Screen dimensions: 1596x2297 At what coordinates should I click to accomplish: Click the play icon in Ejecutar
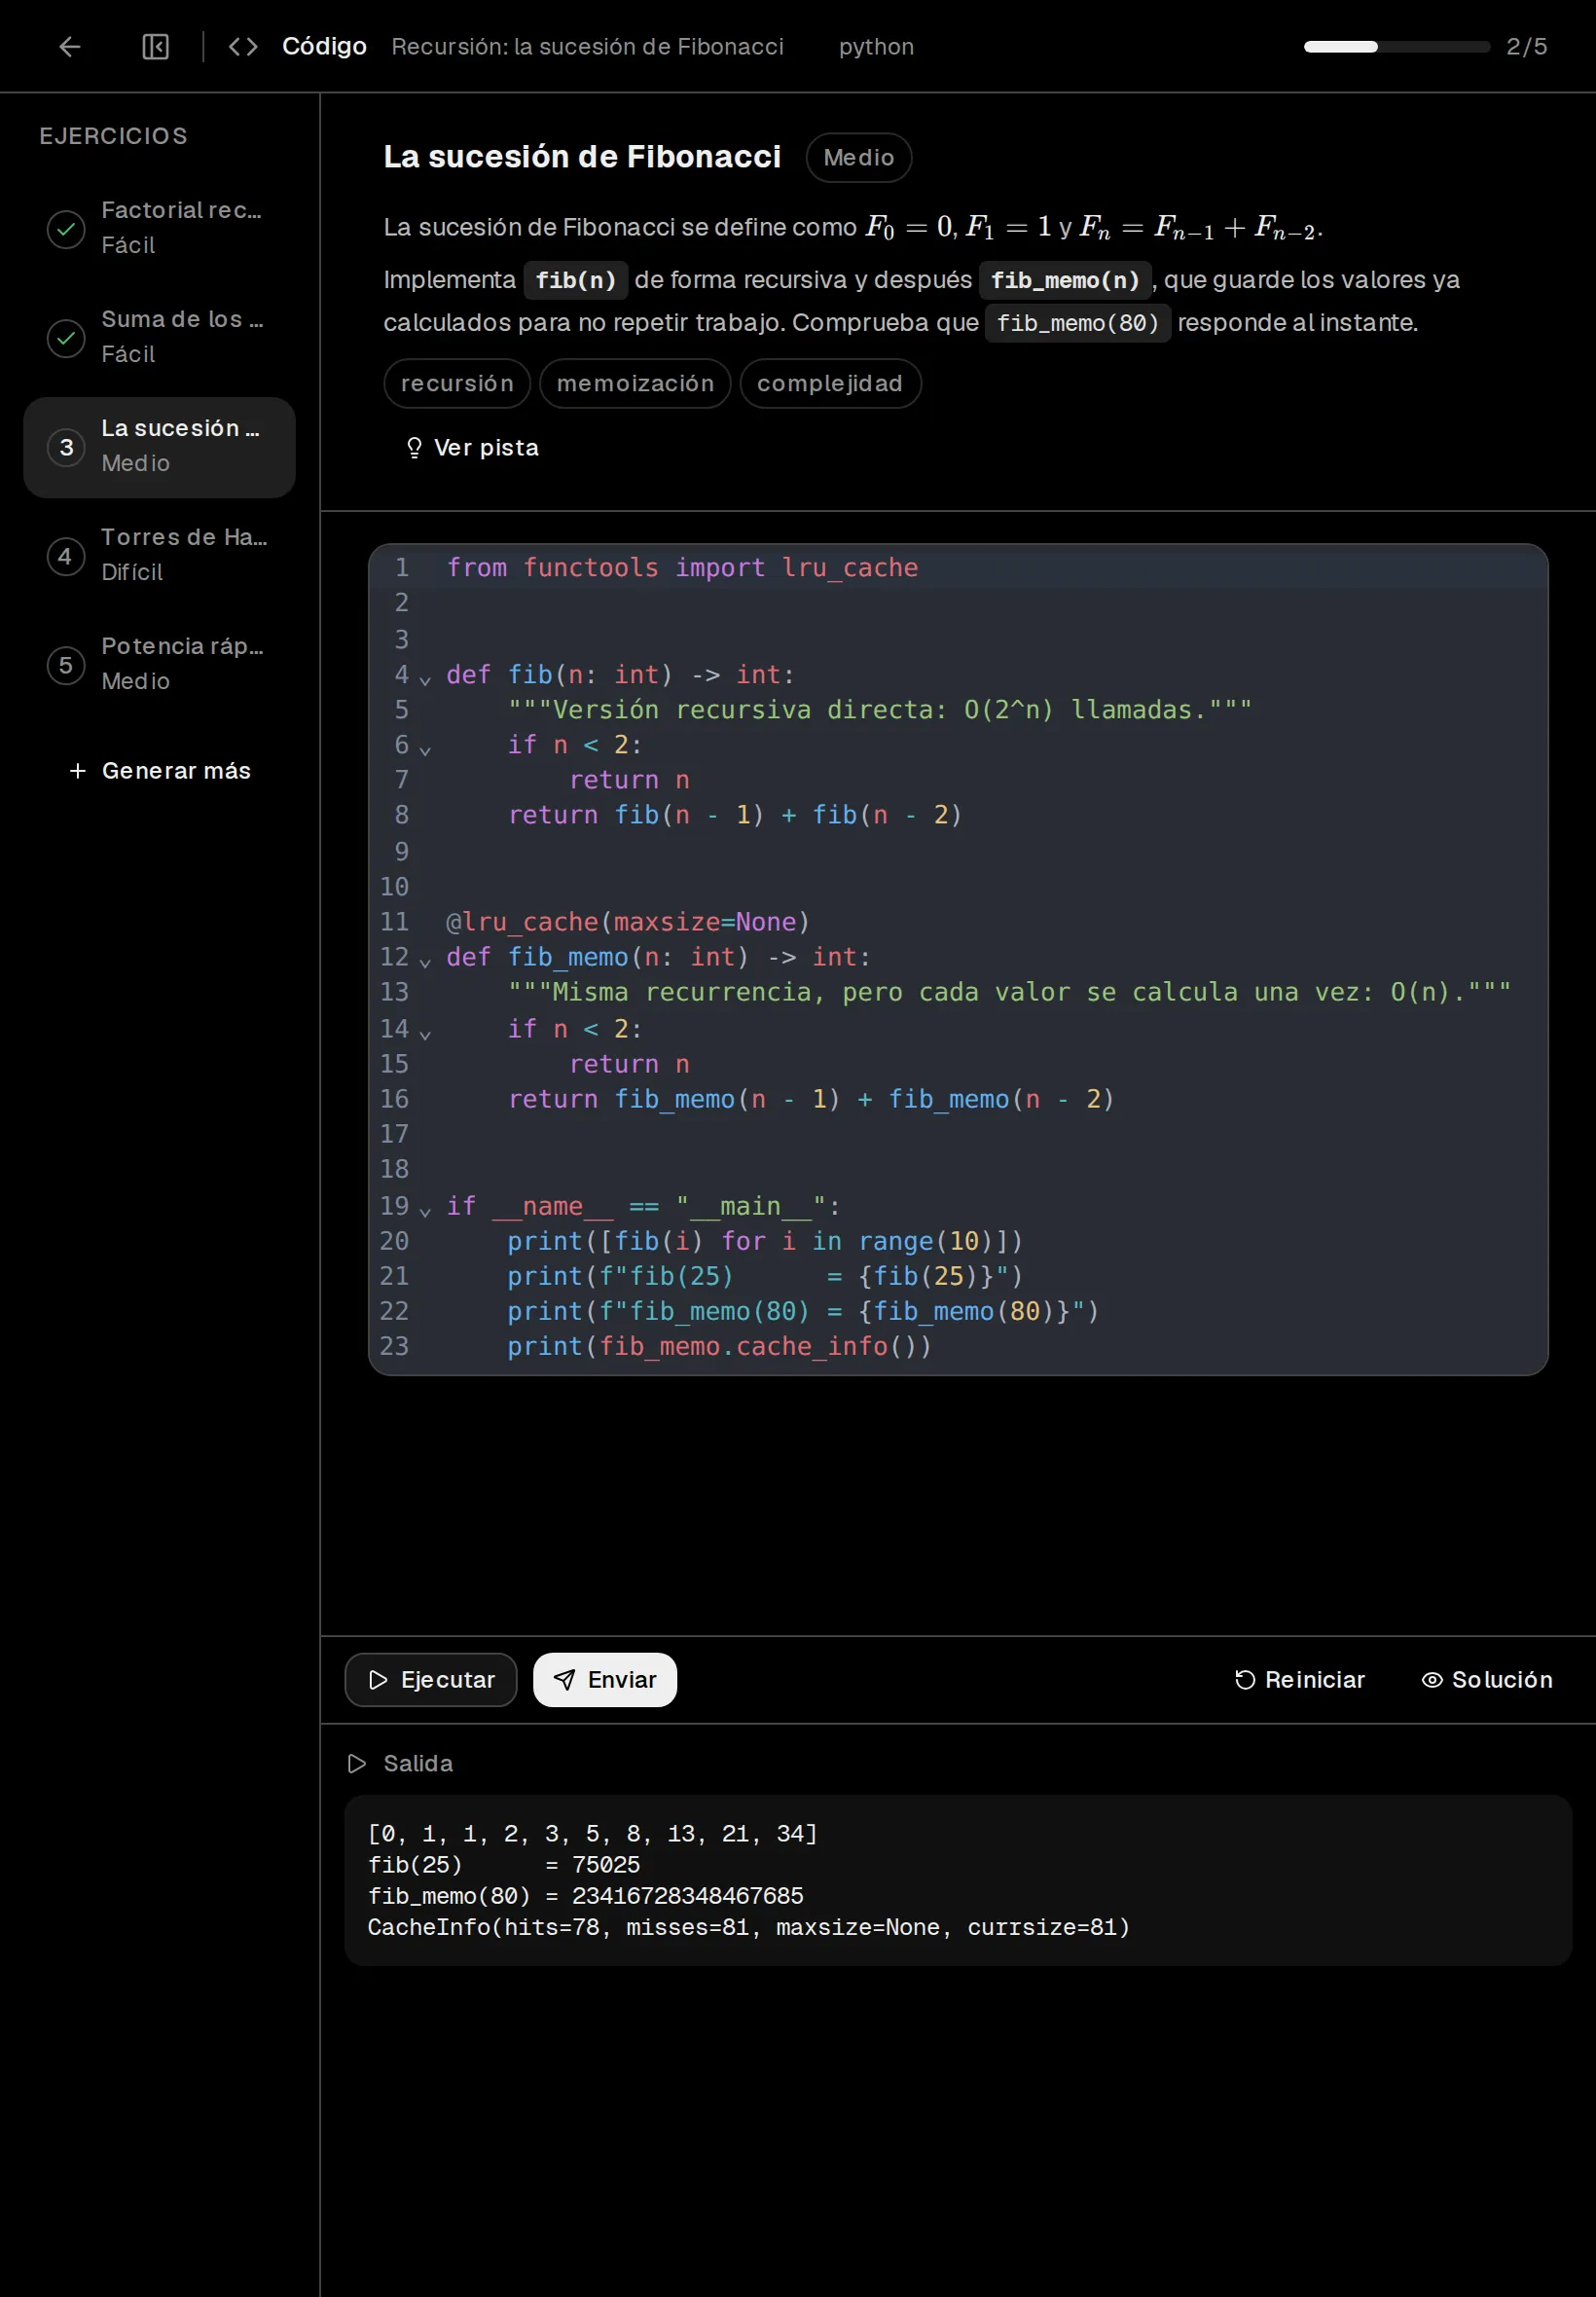pos(378,1680)
